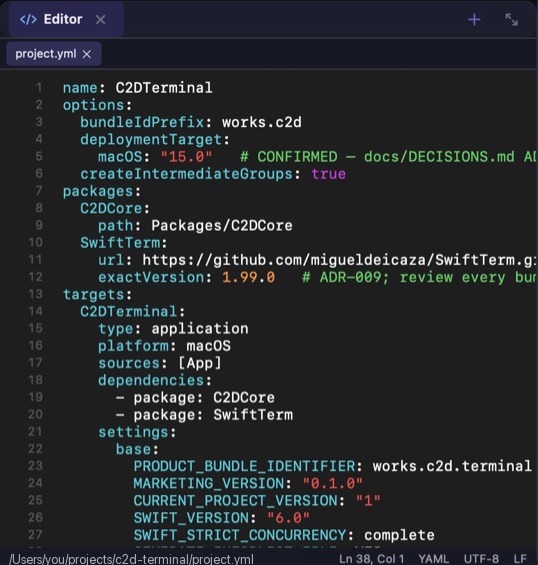The height and width of the screenshot is (565, 538).
Task: Click the 'application' type value
Action: point(200,329)
